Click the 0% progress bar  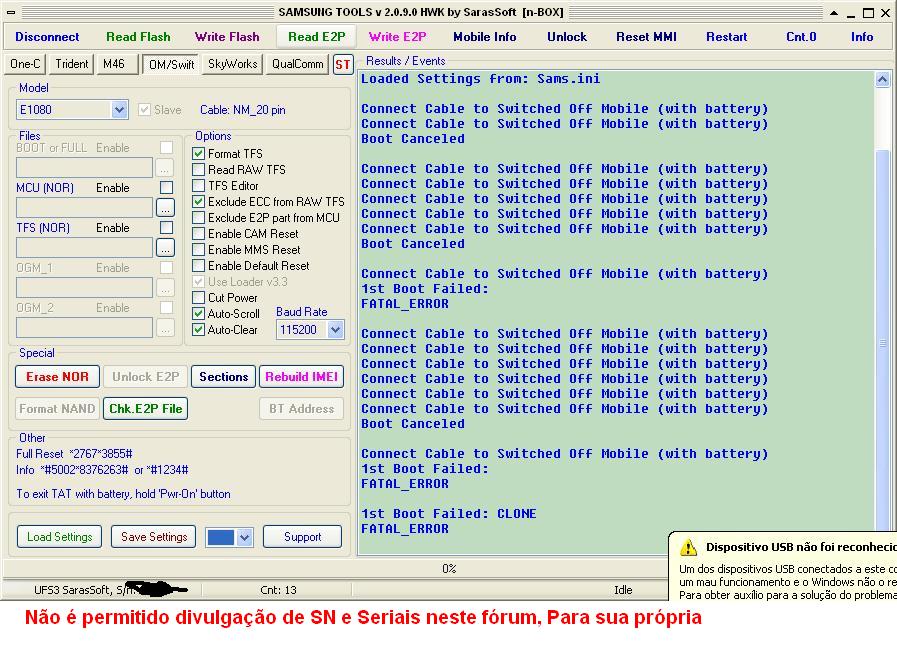[449, 569]
